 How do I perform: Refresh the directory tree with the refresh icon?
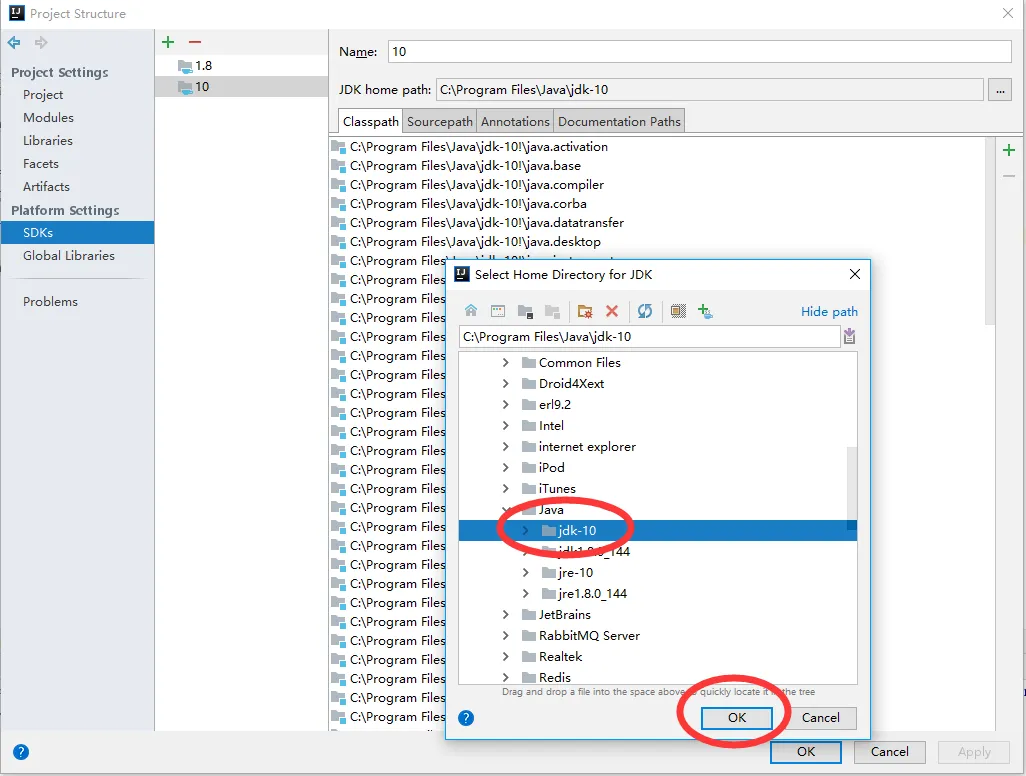(645, 311)
